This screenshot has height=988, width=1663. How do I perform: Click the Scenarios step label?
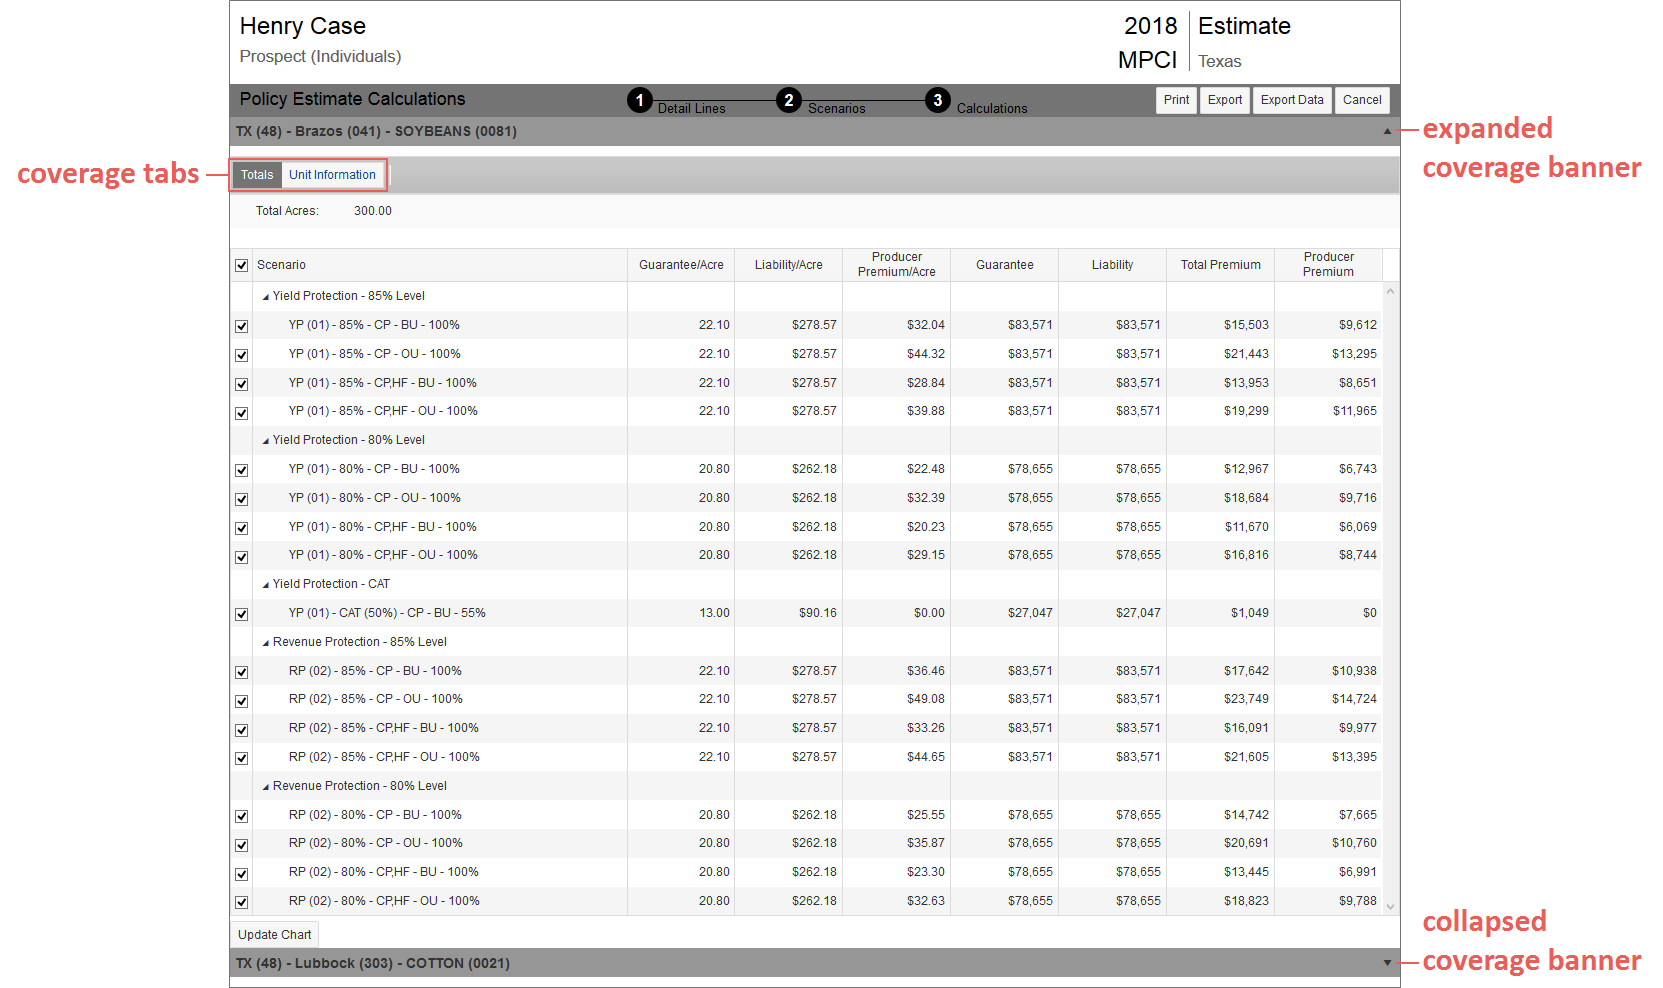pos(837,108)
